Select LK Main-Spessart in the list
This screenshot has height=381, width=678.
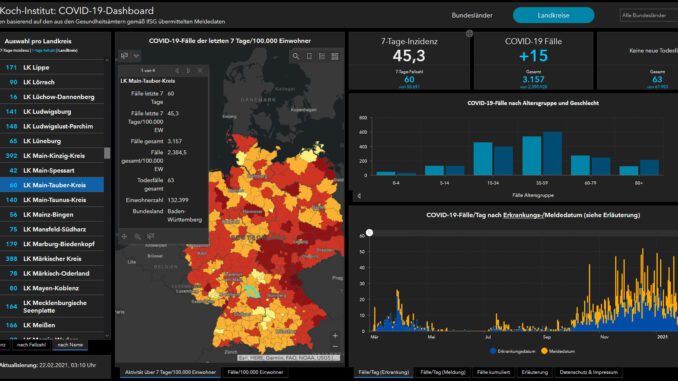coord(52,170)
